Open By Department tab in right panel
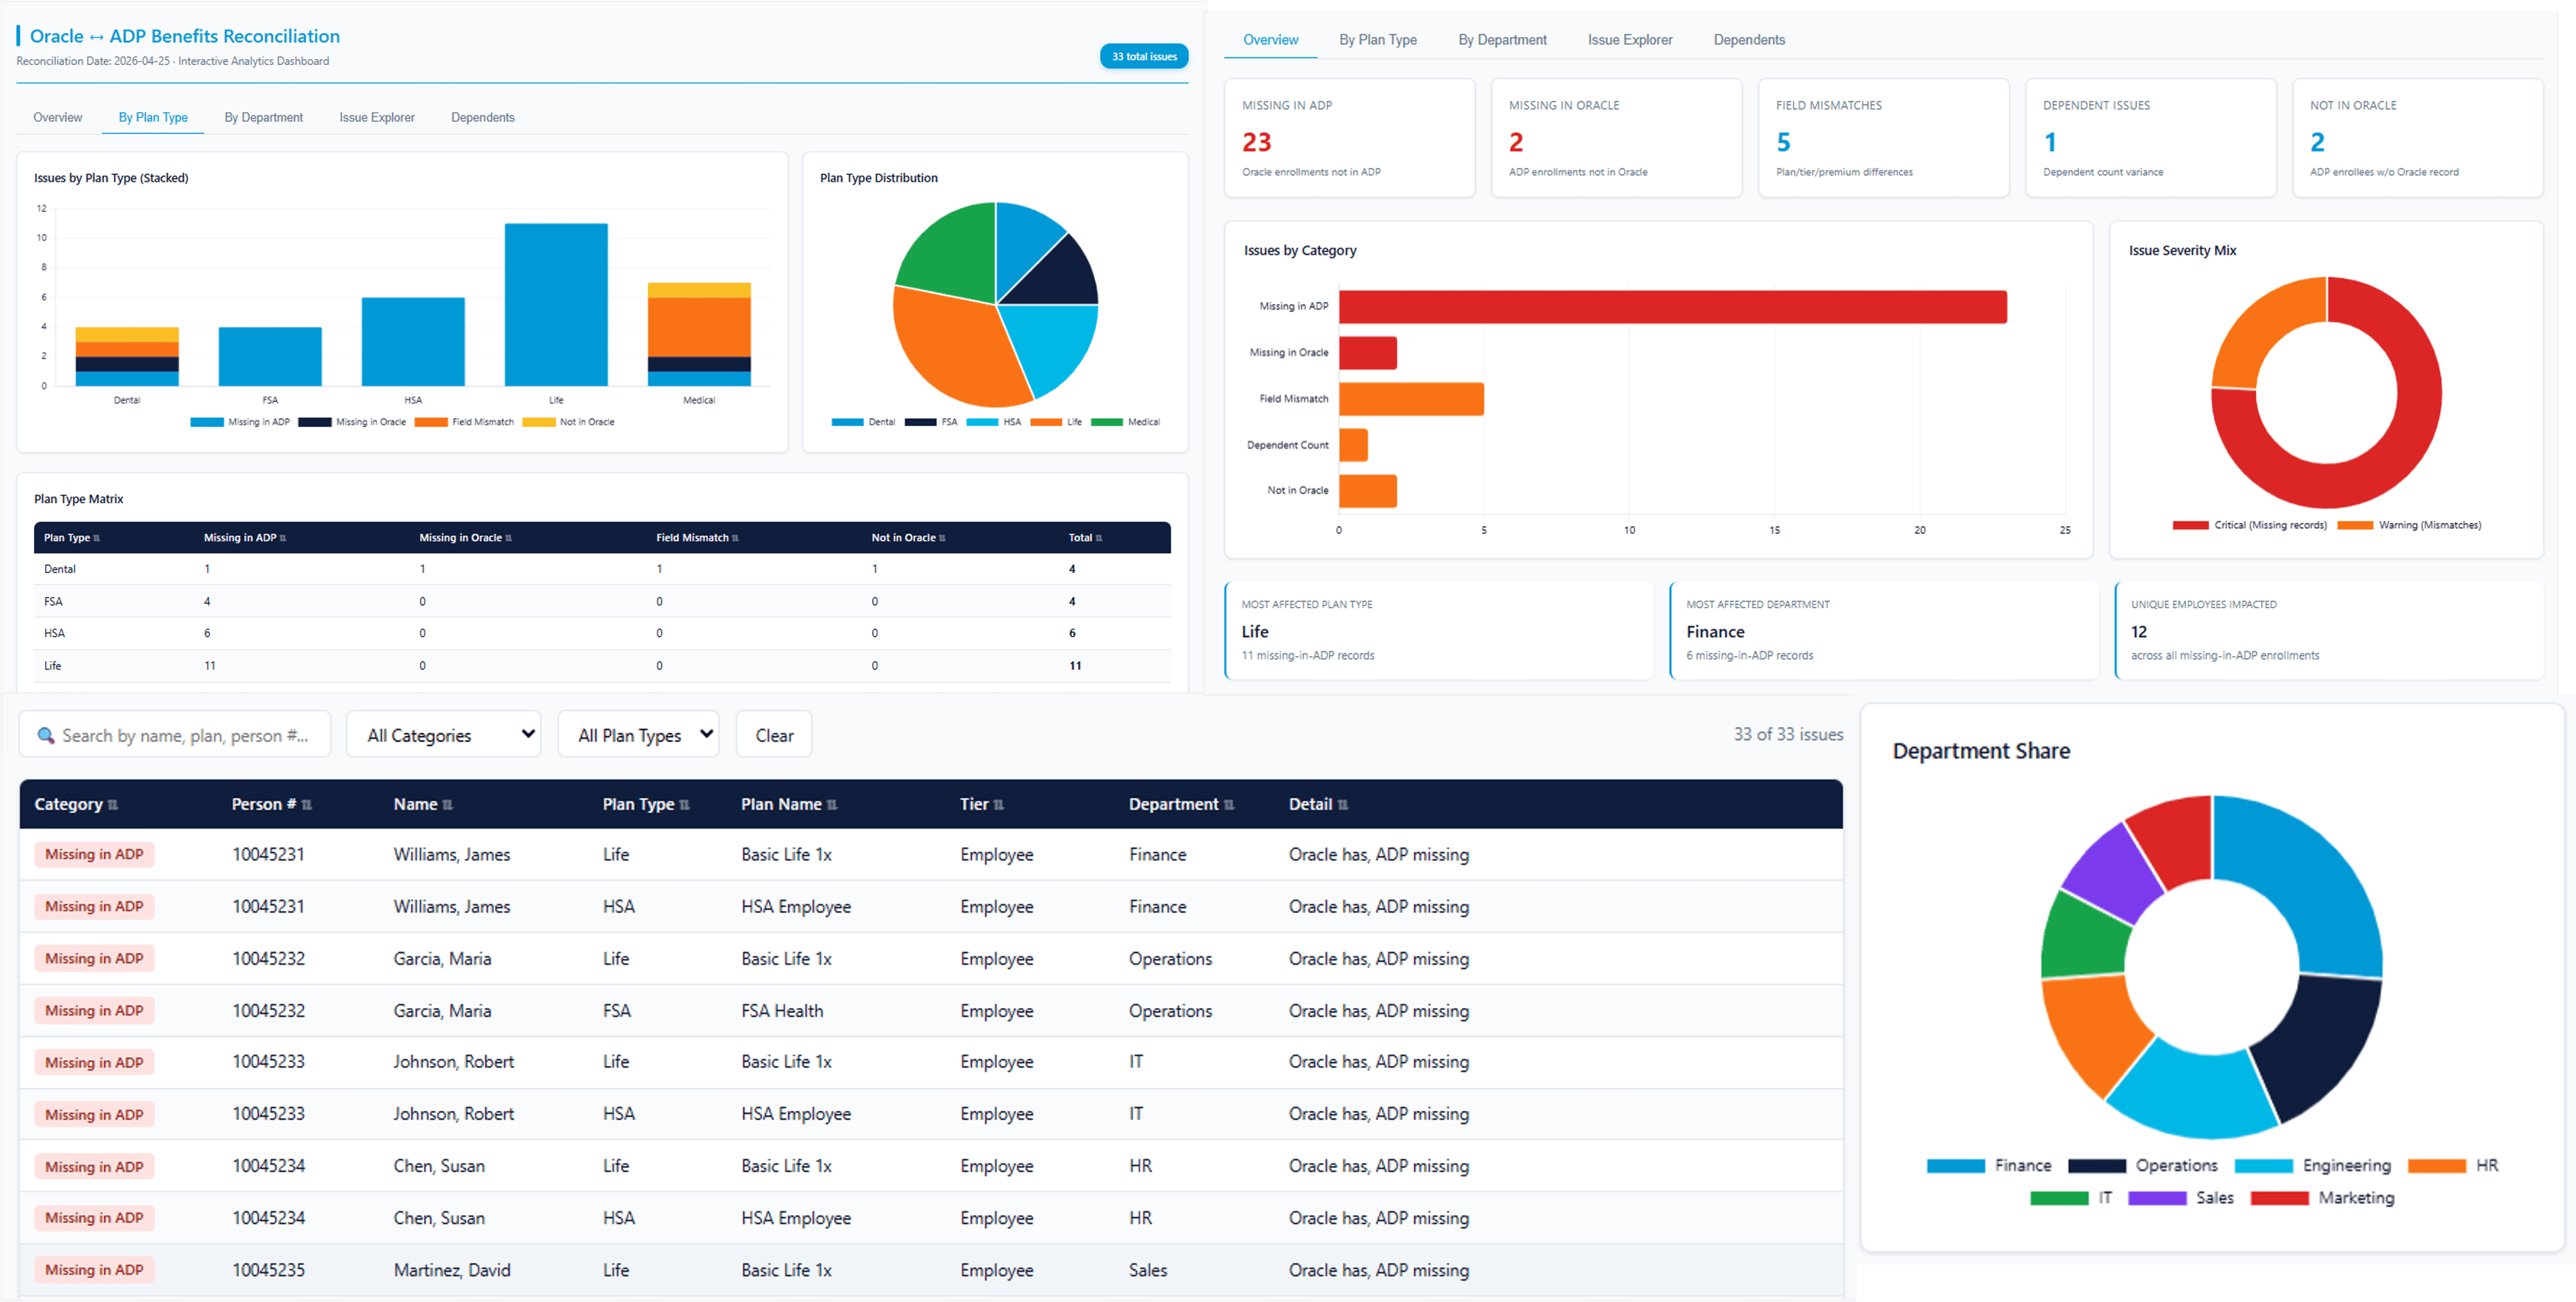2576x1302 pixels. pos(1502,40)
